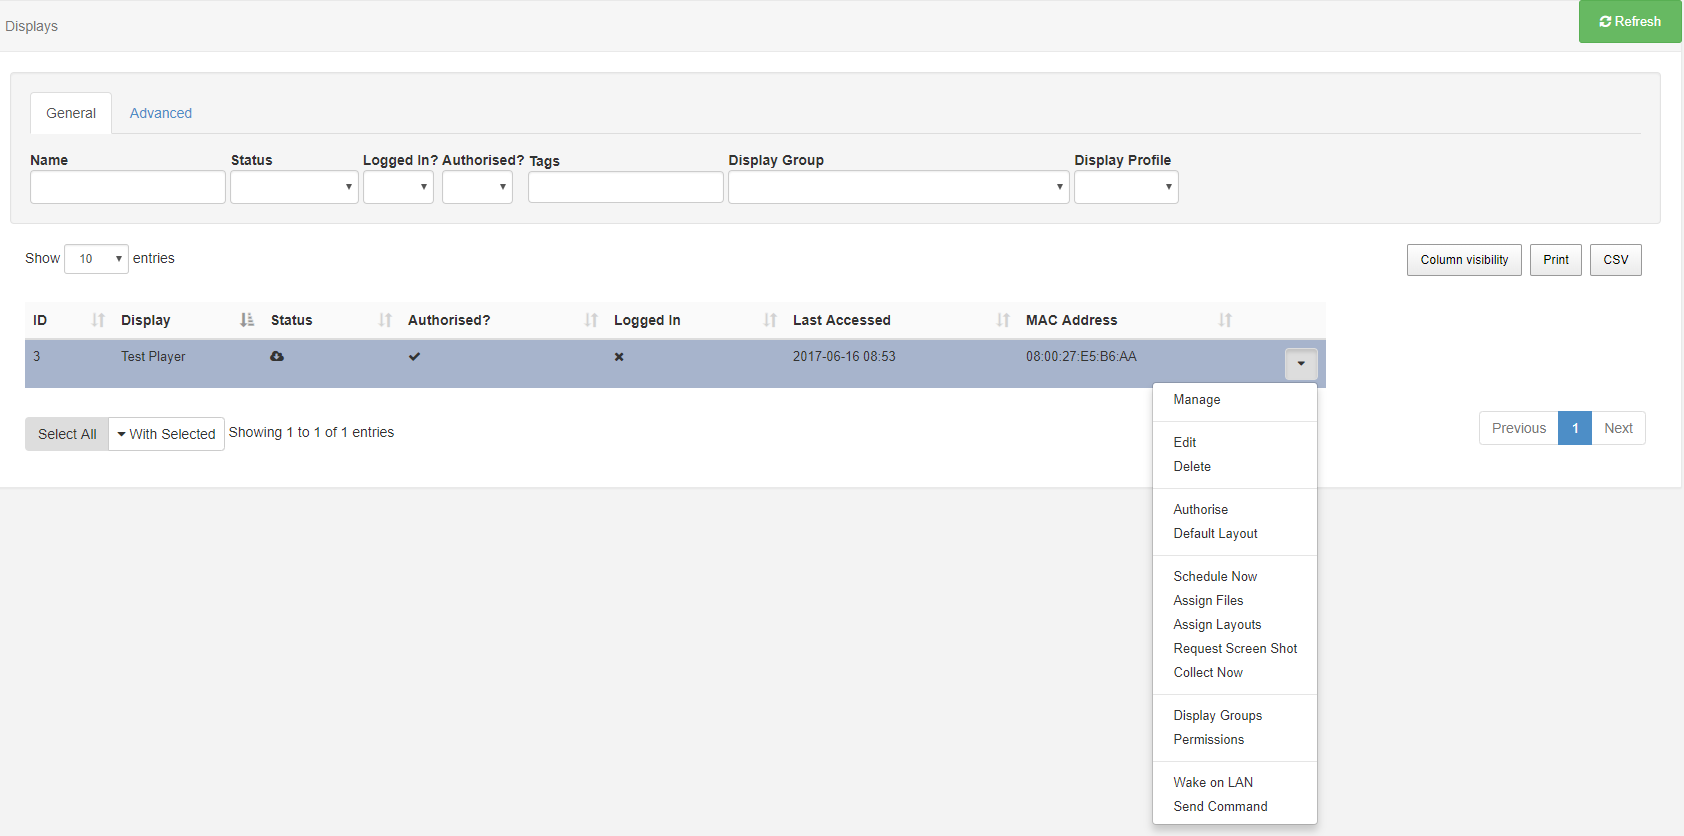Select Wake on LAN menu option
The height and width of the screenshot is (836, 1684).
click(1213, 783)
